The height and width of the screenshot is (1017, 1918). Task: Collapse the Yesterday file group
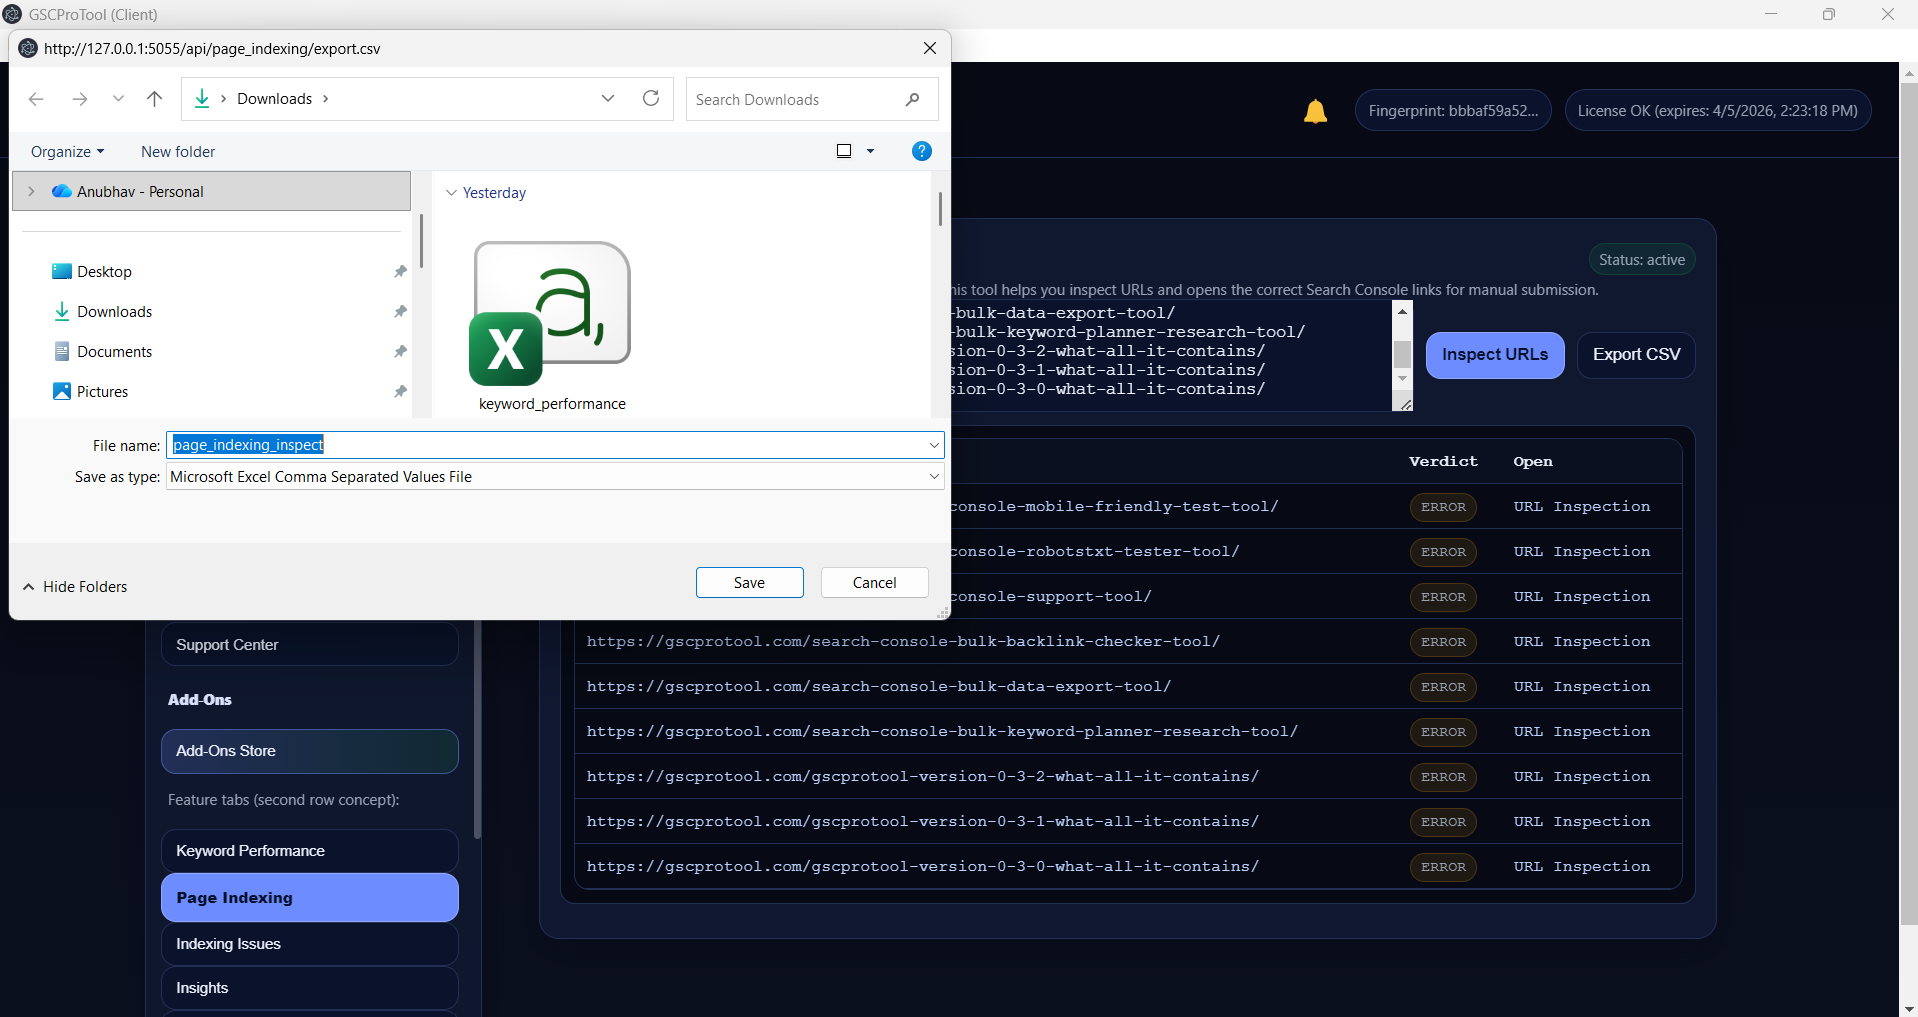(452, 193)
